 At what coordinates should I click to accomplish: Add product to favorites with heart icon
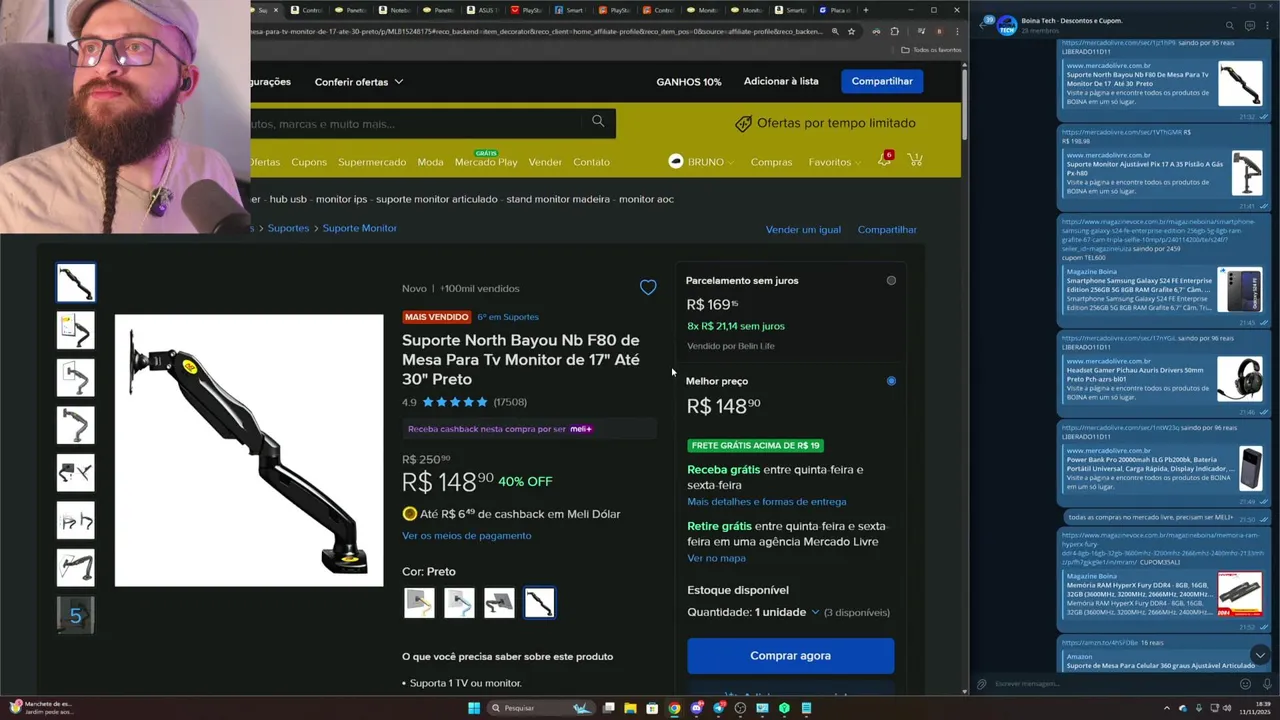coord(648,288)
